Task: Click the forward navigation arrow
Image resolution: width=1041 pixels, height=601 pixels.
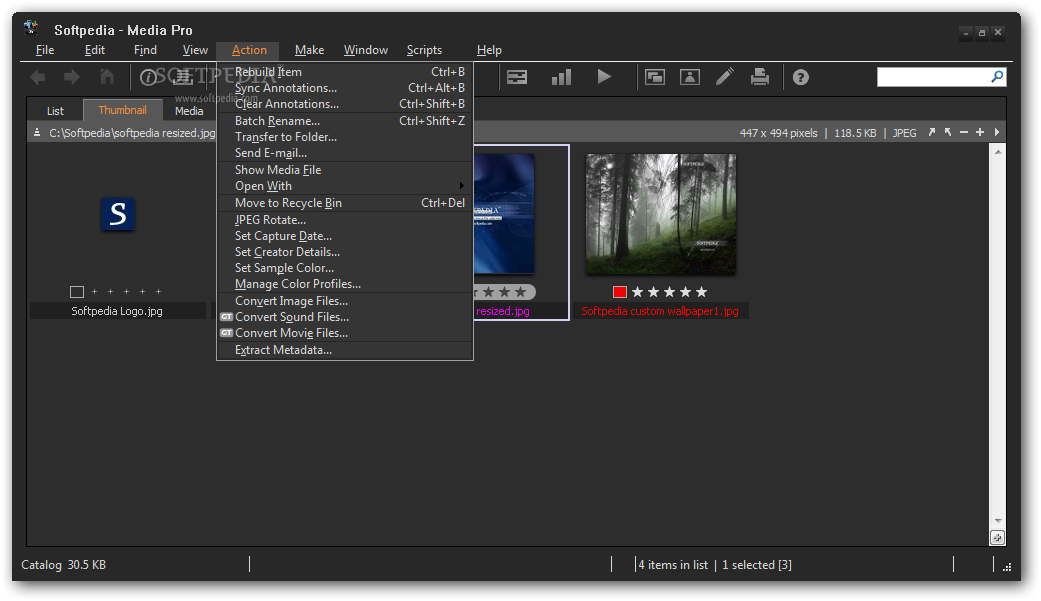Action: coord(72,77)
